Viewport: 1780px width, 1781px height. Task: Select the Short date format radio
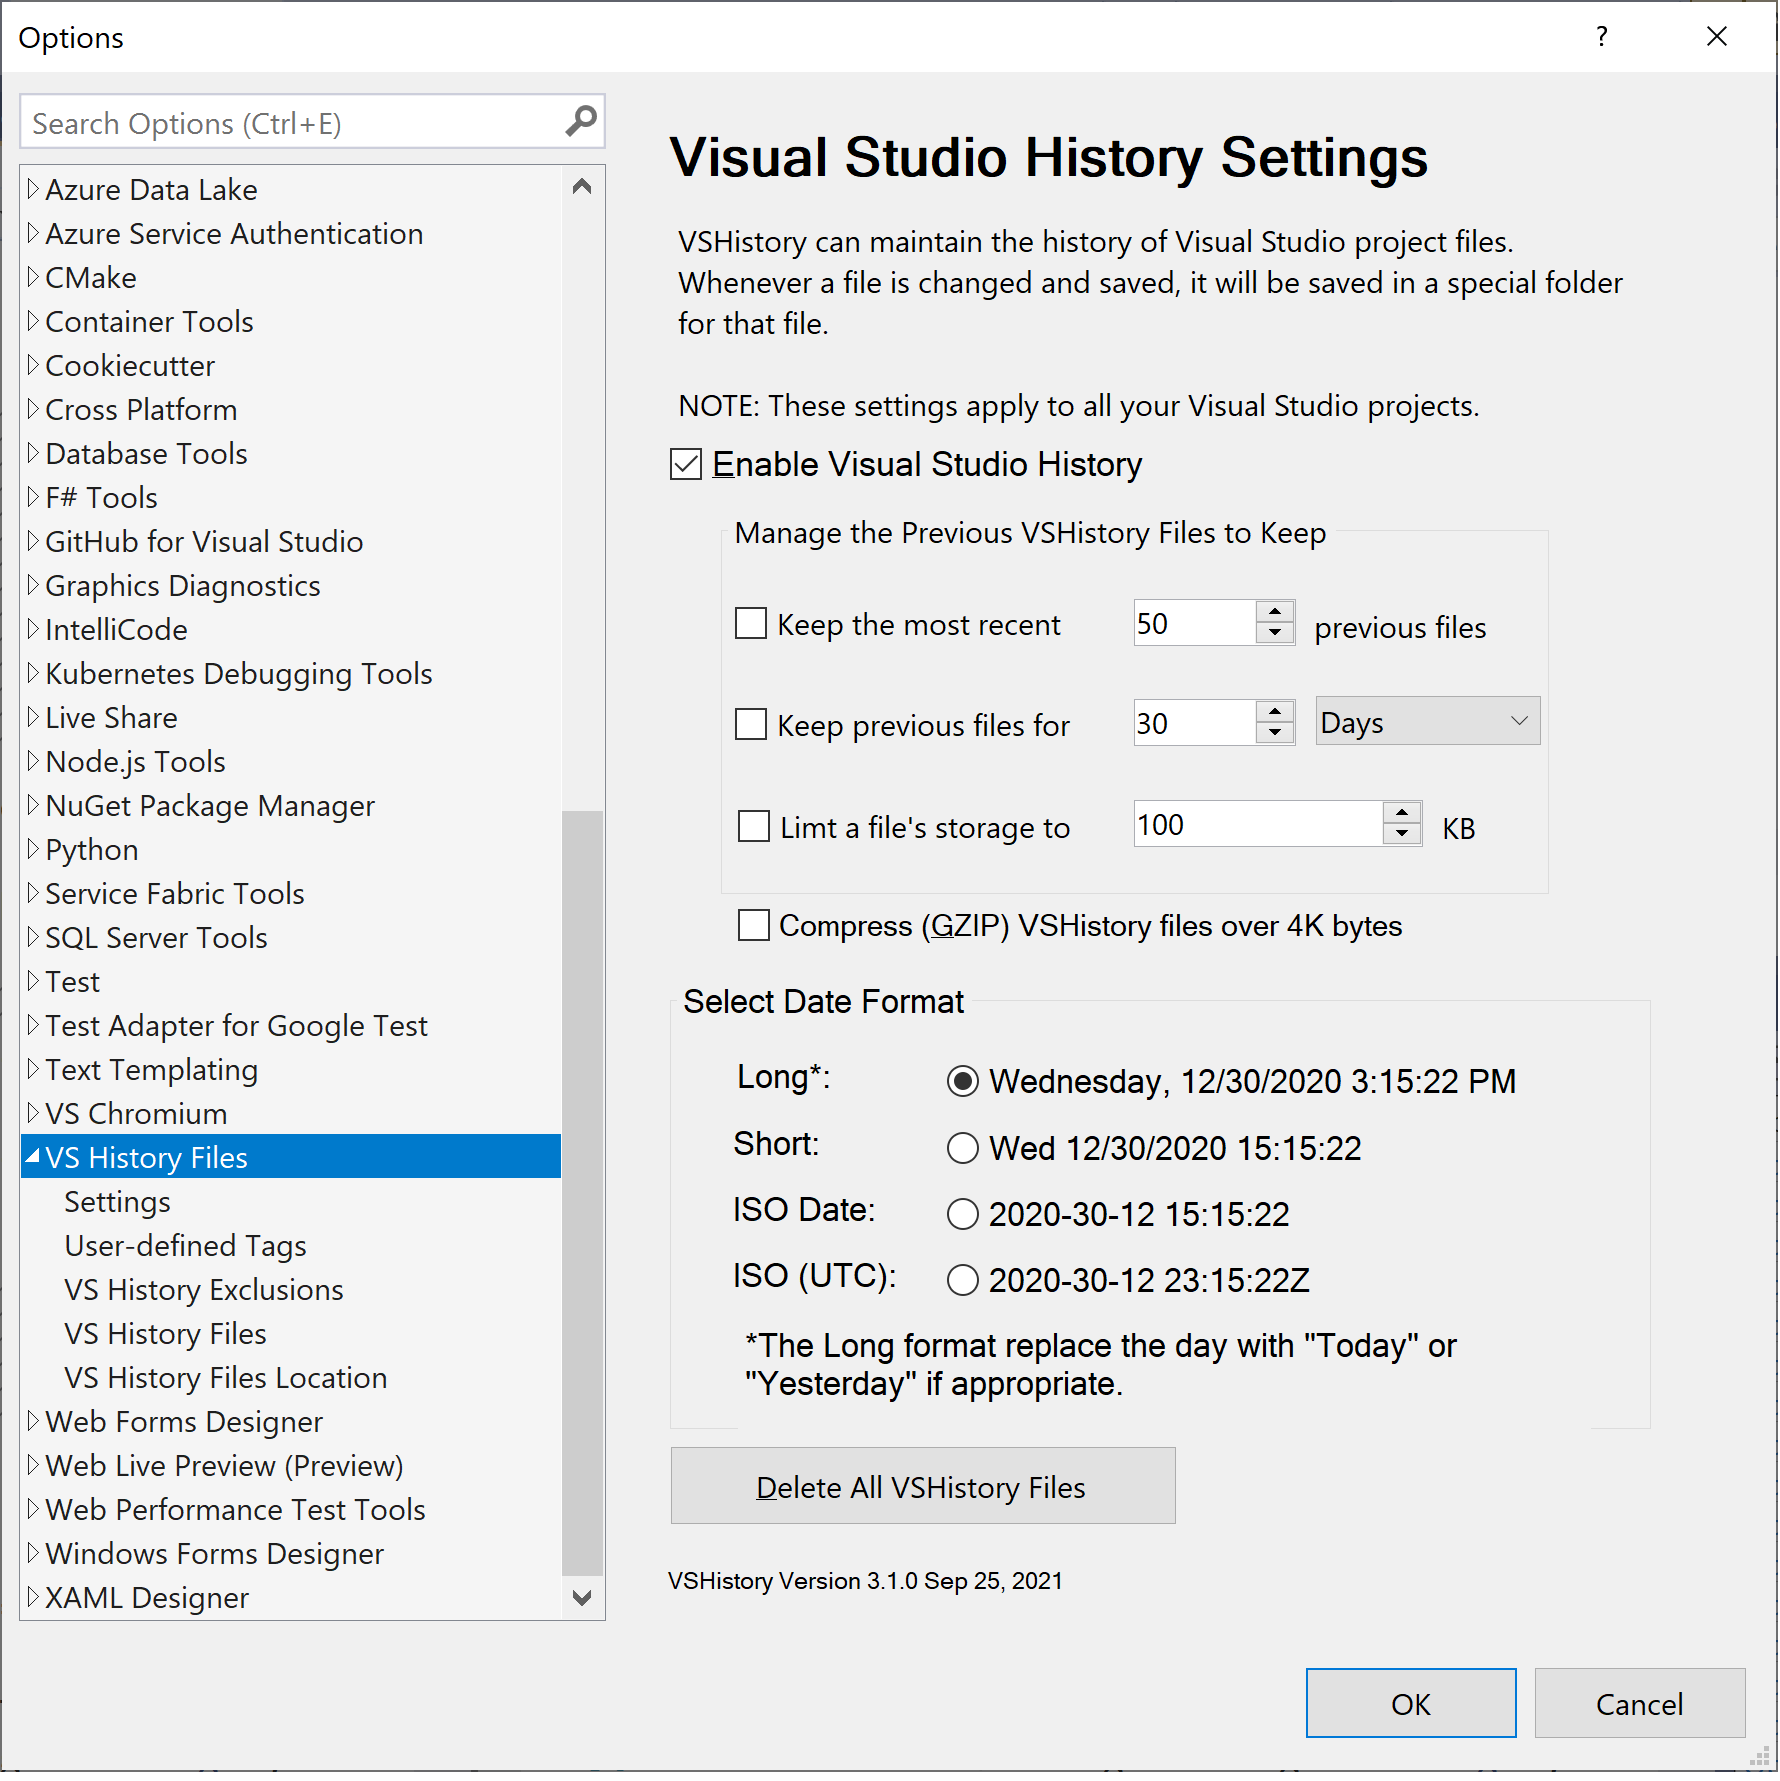(963, 1148)
